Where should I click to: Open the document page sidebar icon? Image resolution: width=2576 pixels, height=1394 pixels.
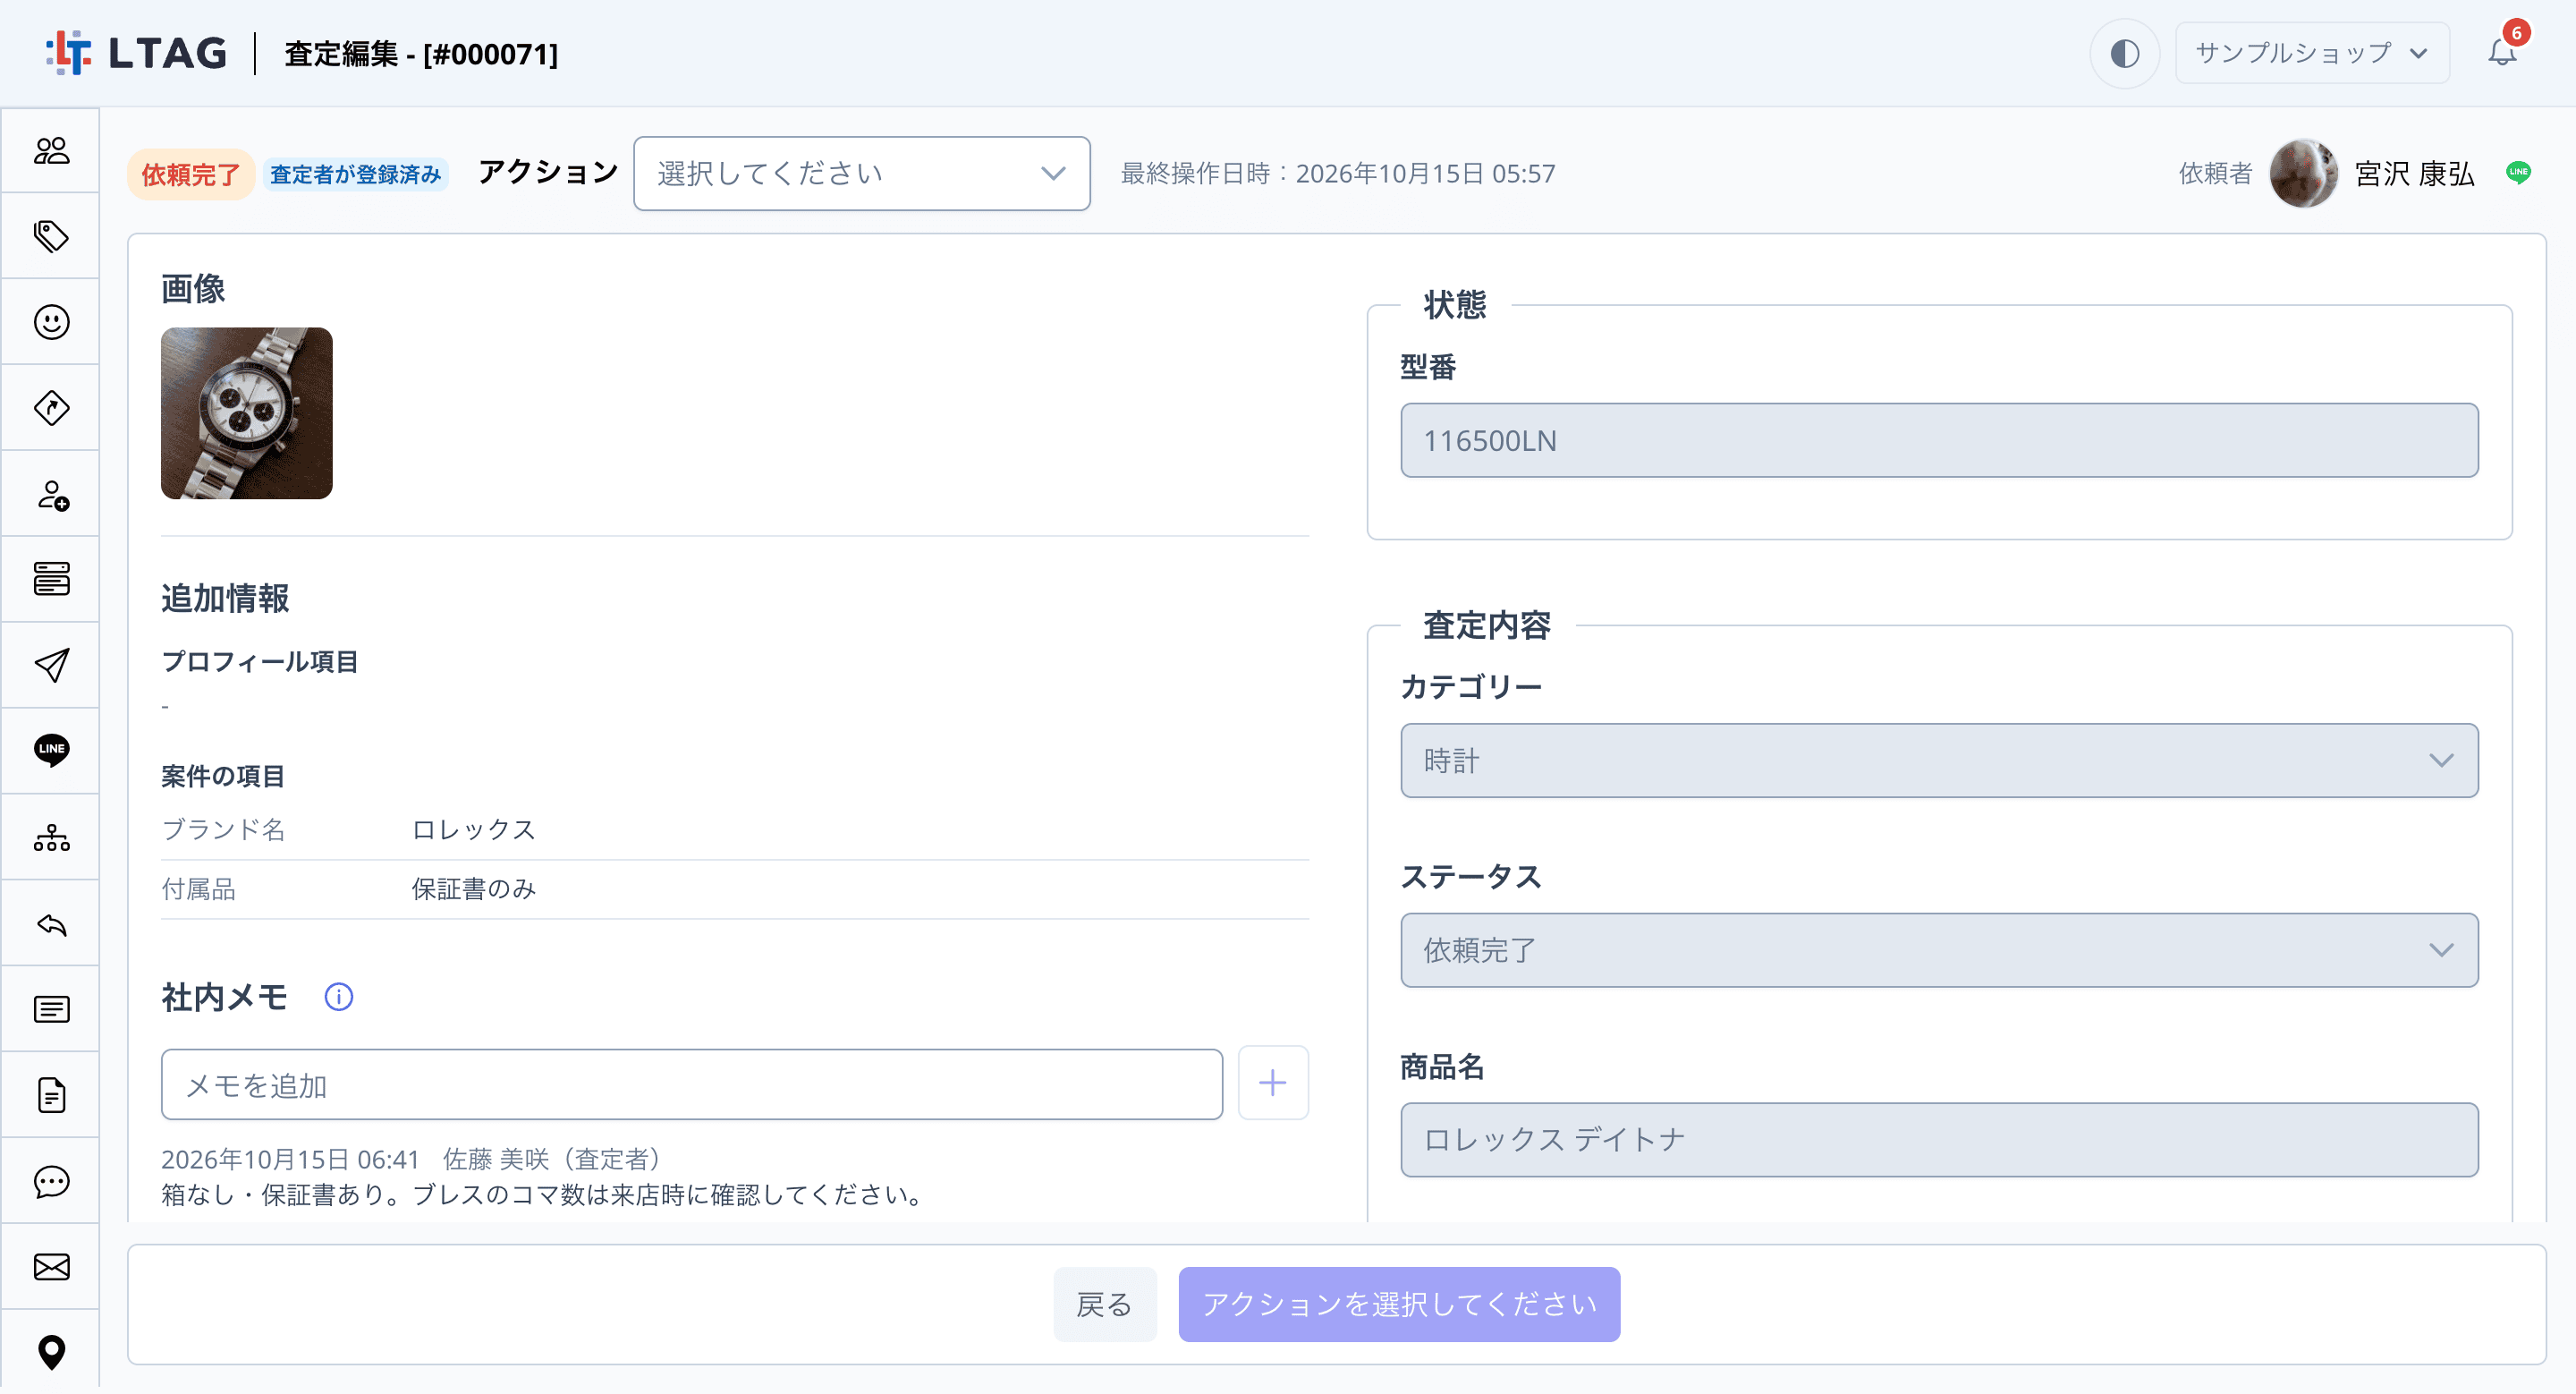51,1095
